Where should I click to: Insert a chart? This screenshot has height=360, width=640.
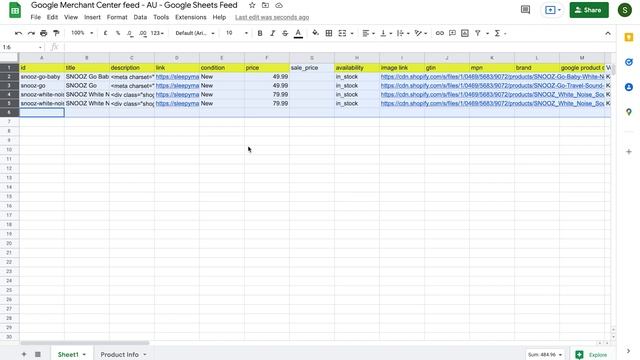(465, 33)
